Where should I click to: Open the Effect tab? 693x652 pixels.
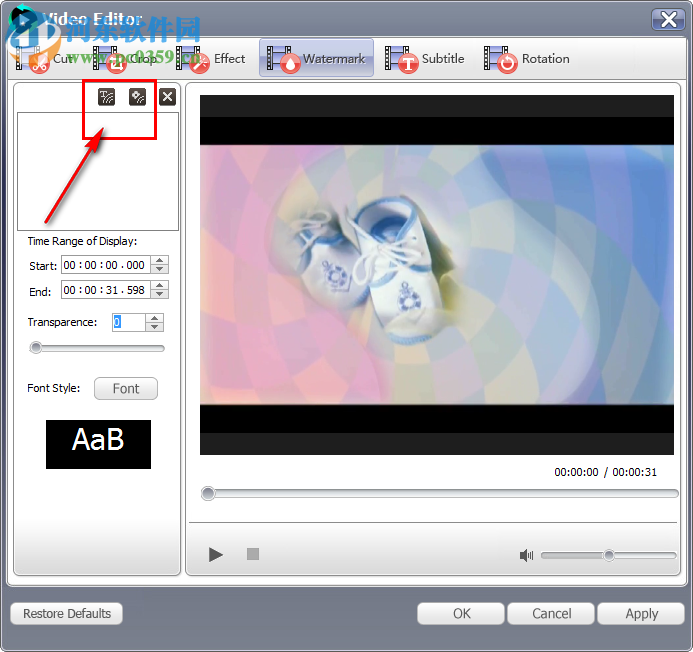coord(210,59)
